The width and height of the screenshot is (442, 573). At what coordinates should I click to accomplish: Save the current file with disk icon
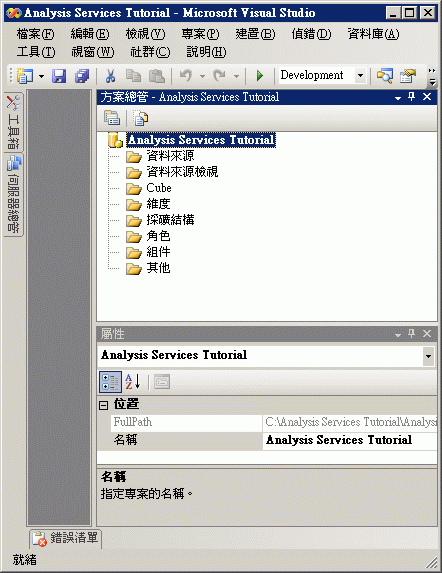pos(59,76)
